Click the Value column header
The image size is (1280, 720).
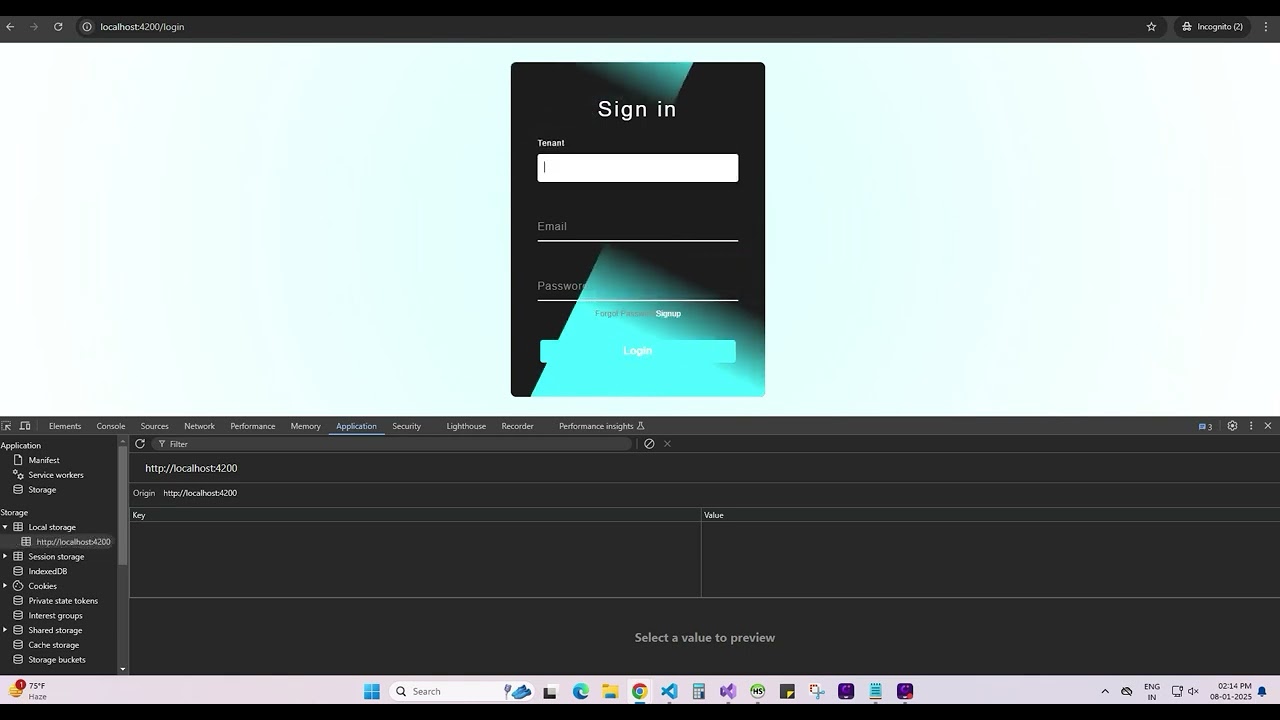990,515
